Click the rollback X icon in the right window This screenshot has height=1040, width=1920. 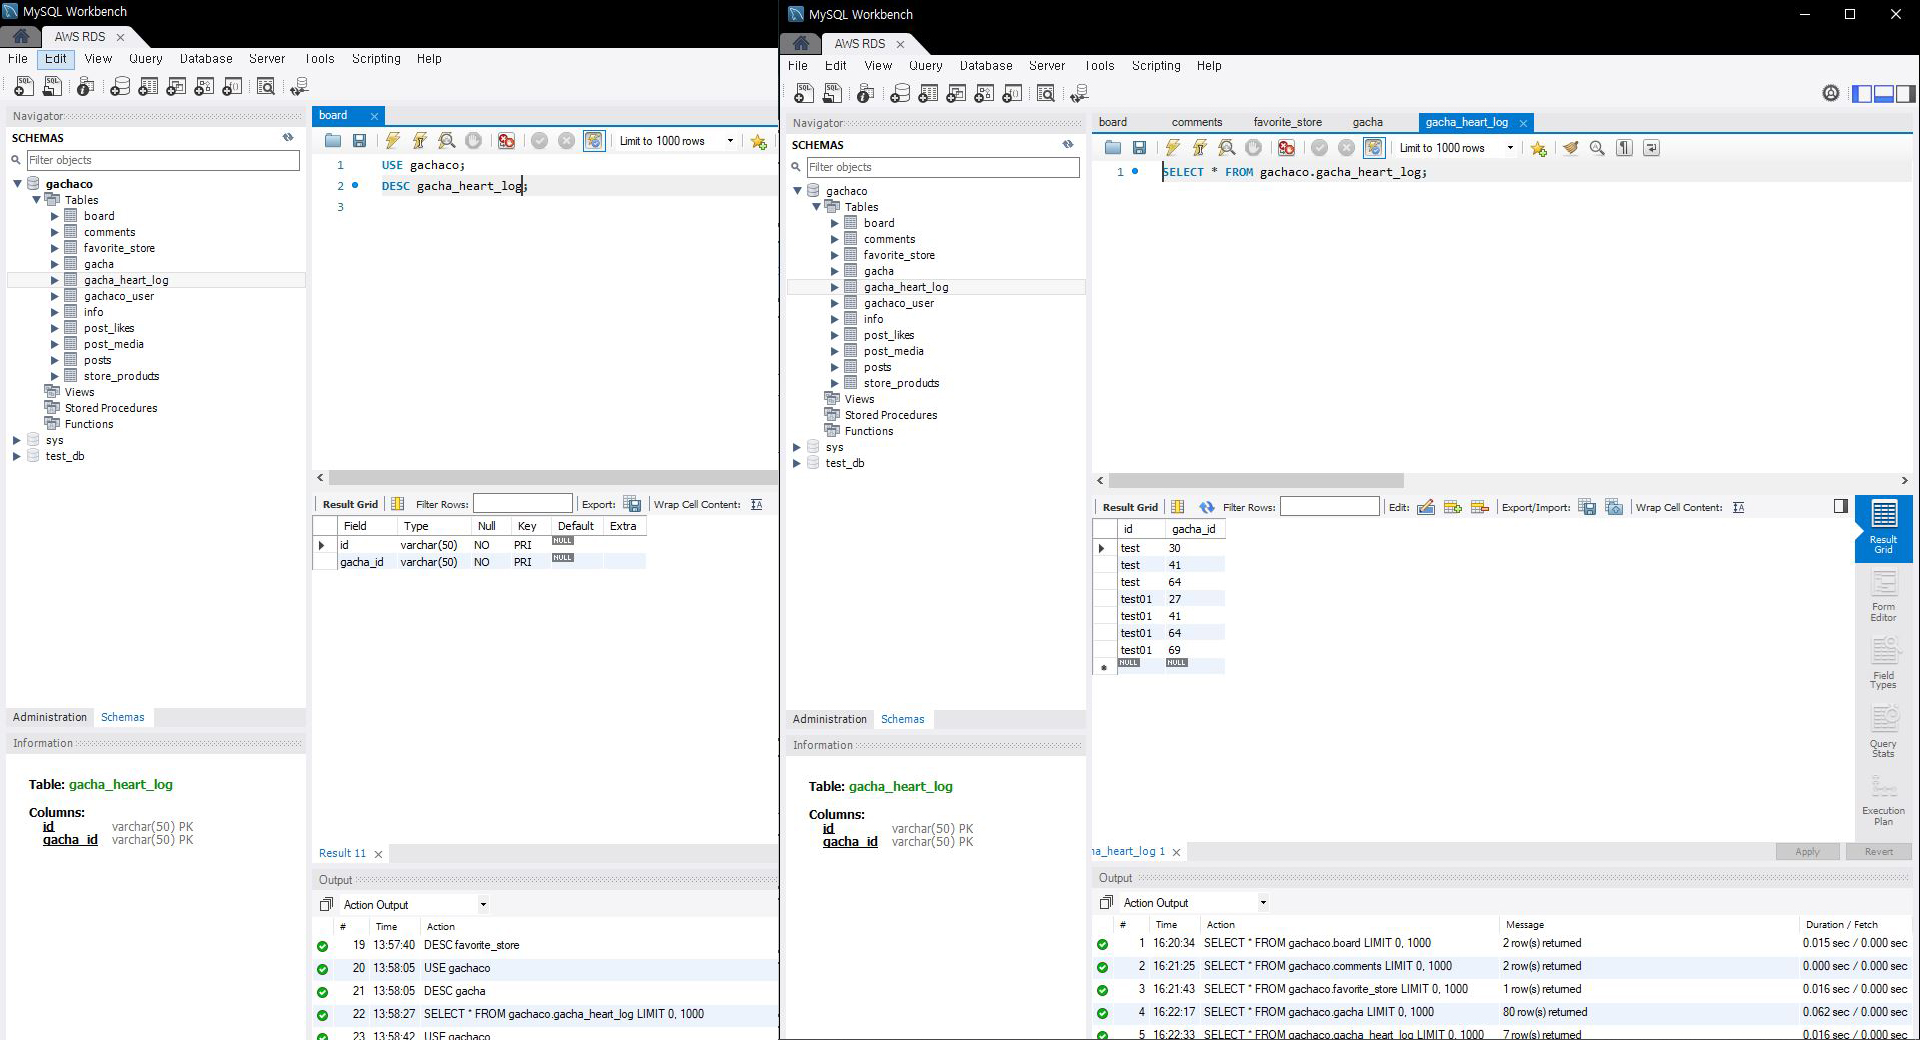(1347, 148)
